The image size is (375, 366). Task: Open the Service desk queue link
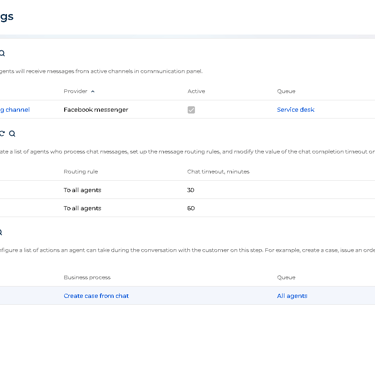[x=295, y=110]
